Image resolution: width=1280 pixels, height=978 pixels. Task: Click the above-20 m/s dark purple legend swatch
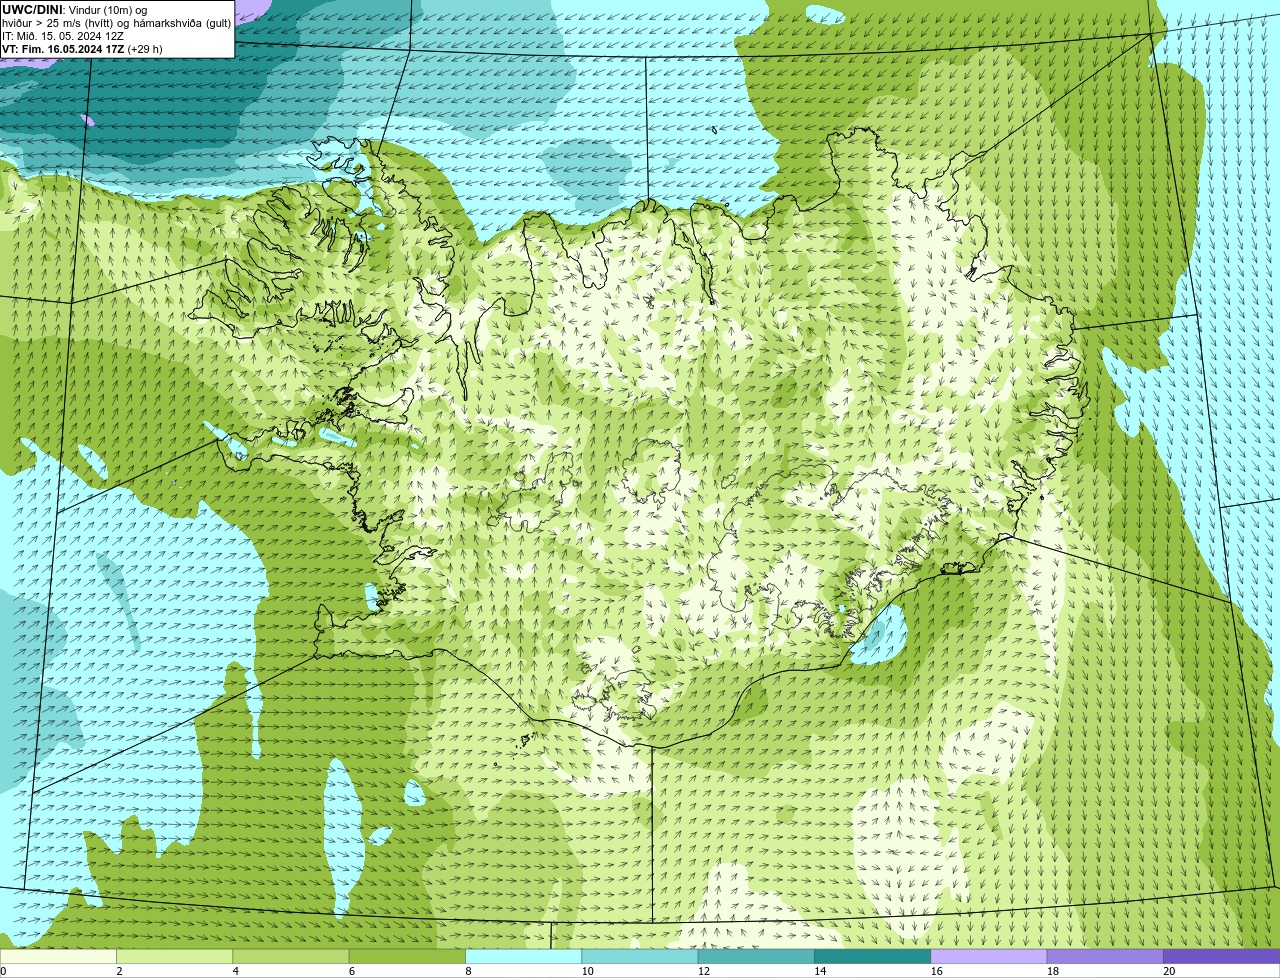point(1222,956)
